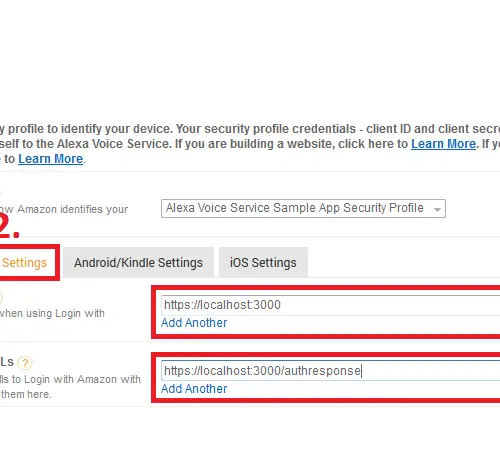This screenshot has width=500, height=472.
Task: Click the 'Alexa Voice Service Sample App' text in selector
Action: tap(253, 208)
